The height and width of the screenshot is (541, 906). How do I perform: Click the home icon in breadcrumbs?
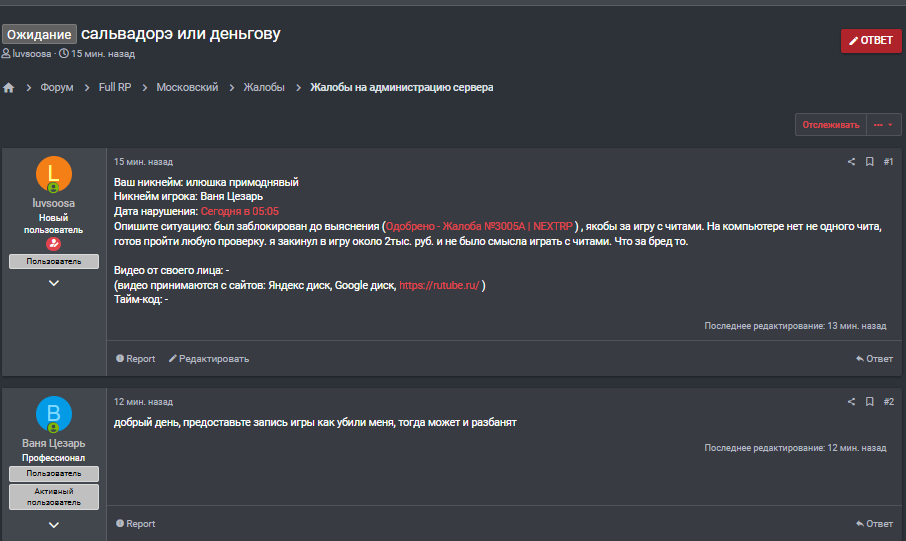[9, 88]
